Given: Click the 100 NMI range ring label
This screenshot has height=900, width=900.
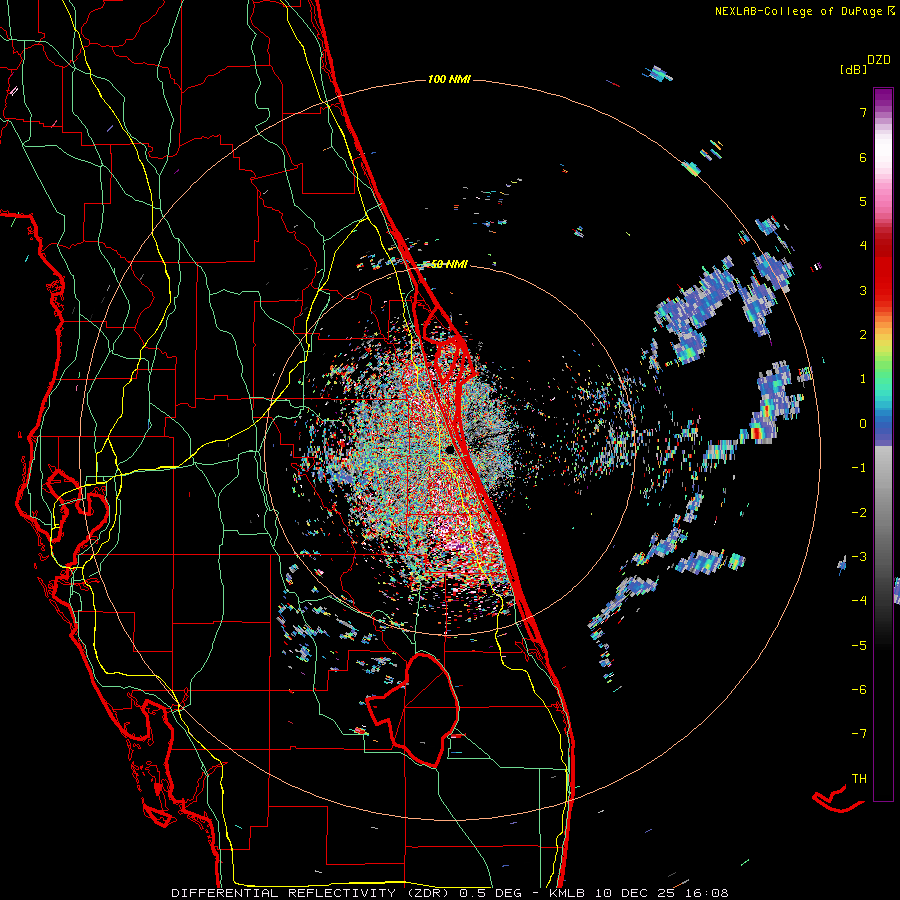Looking at the screenshot, I should point(449,79).
